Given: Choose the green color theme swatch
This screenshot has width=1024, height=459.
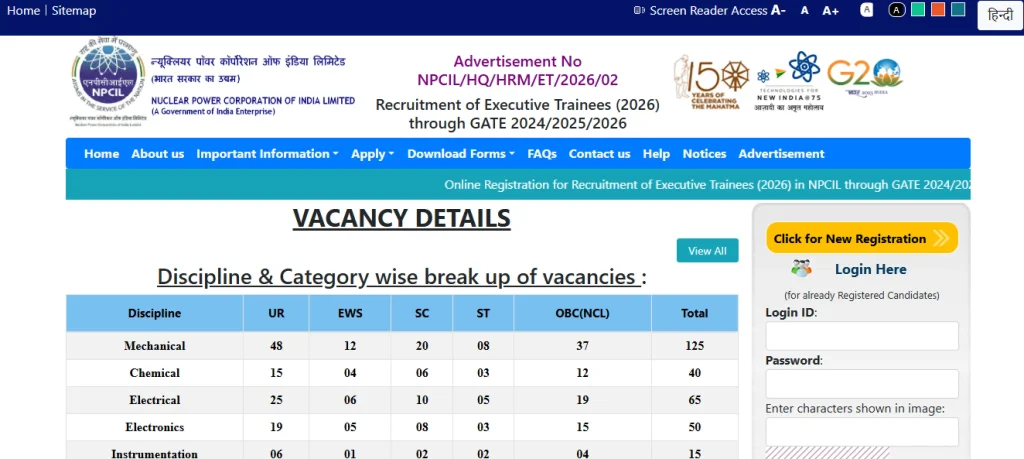Looking at the screenshot, I should click(918, 9).
